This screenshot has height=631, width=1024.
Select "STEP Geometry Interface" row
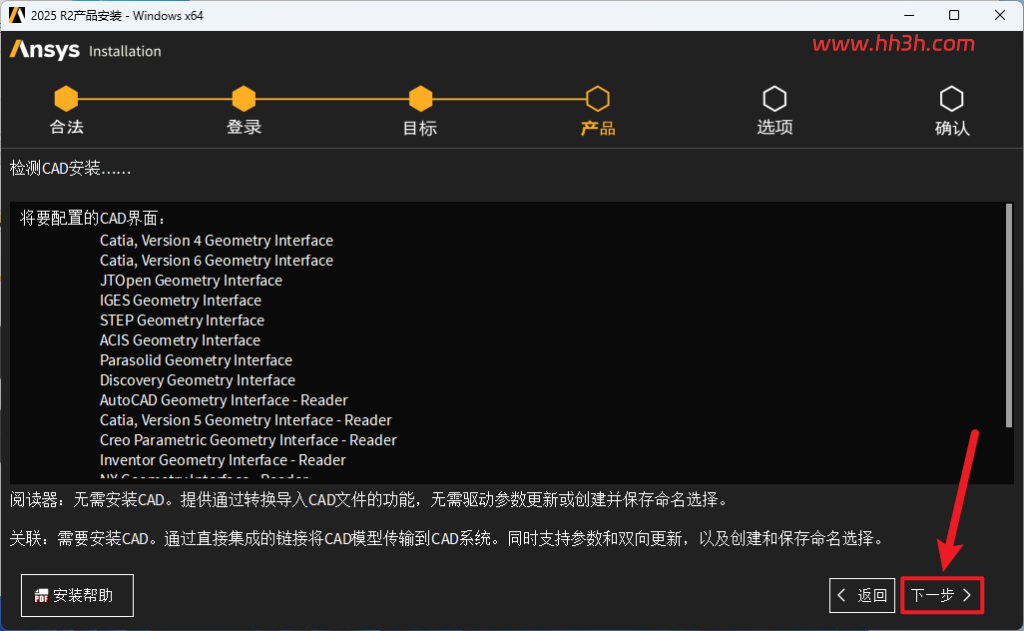point(182,320)
